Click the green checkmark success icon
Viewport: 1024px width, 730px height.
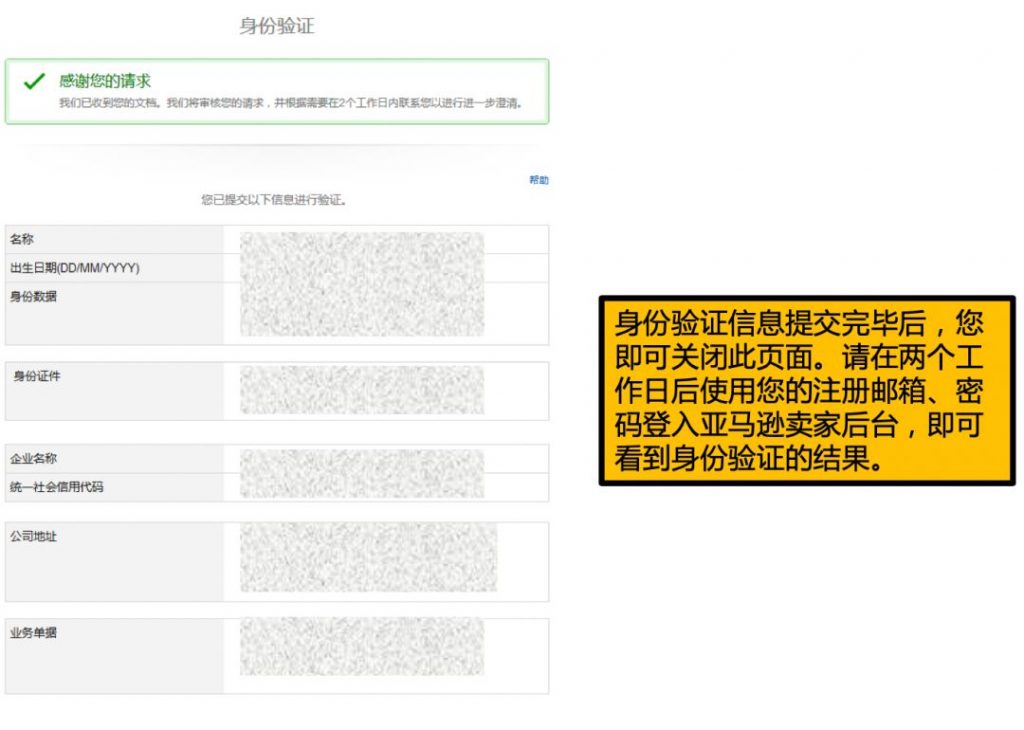point(34,82)
